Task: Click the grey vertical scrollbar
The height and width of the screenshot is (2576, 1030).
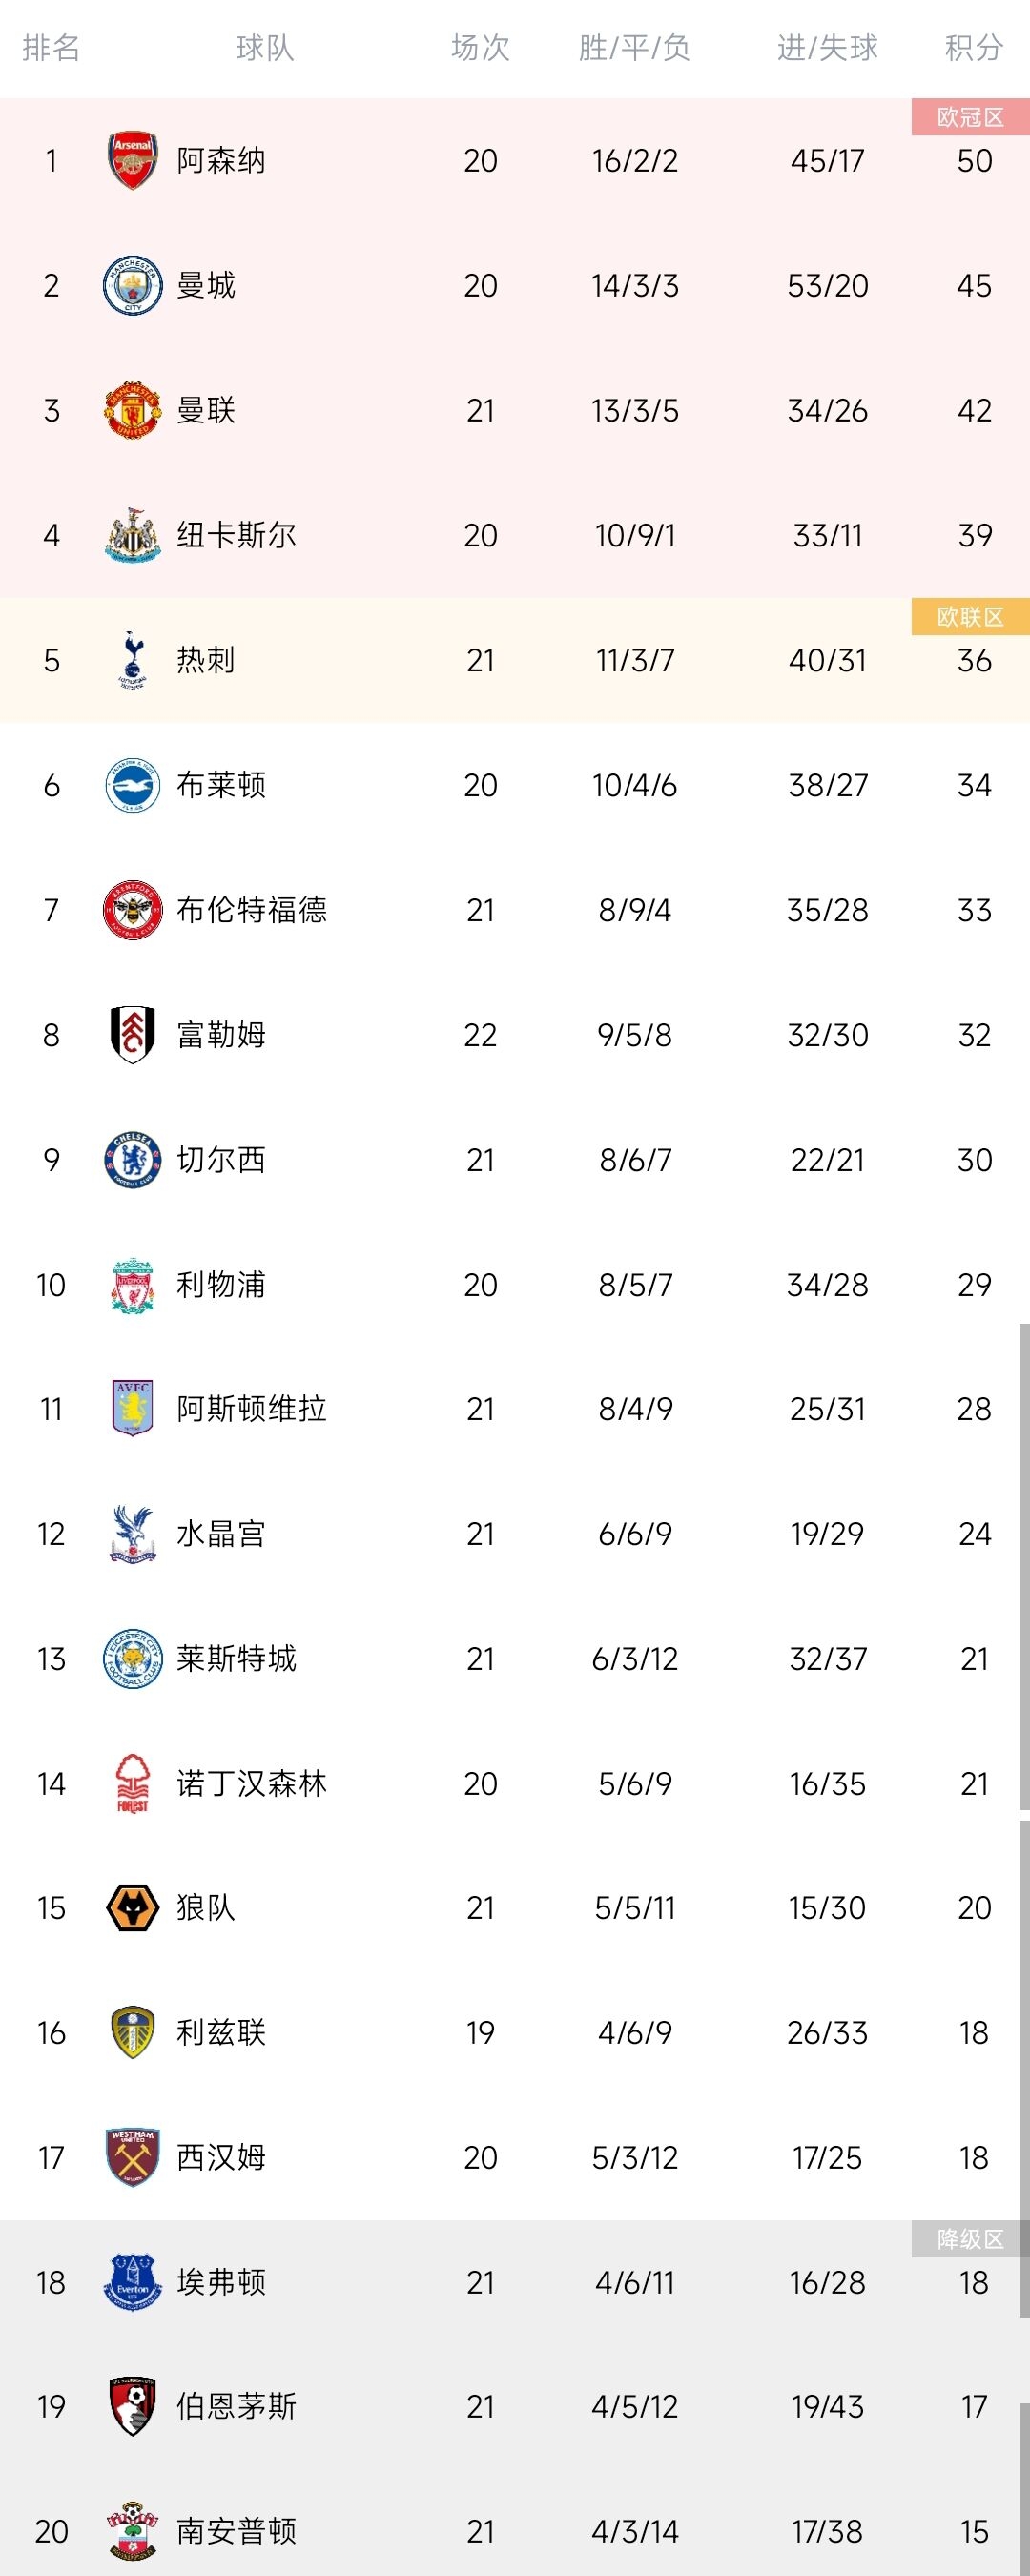Action: tap(1024, 1565)
